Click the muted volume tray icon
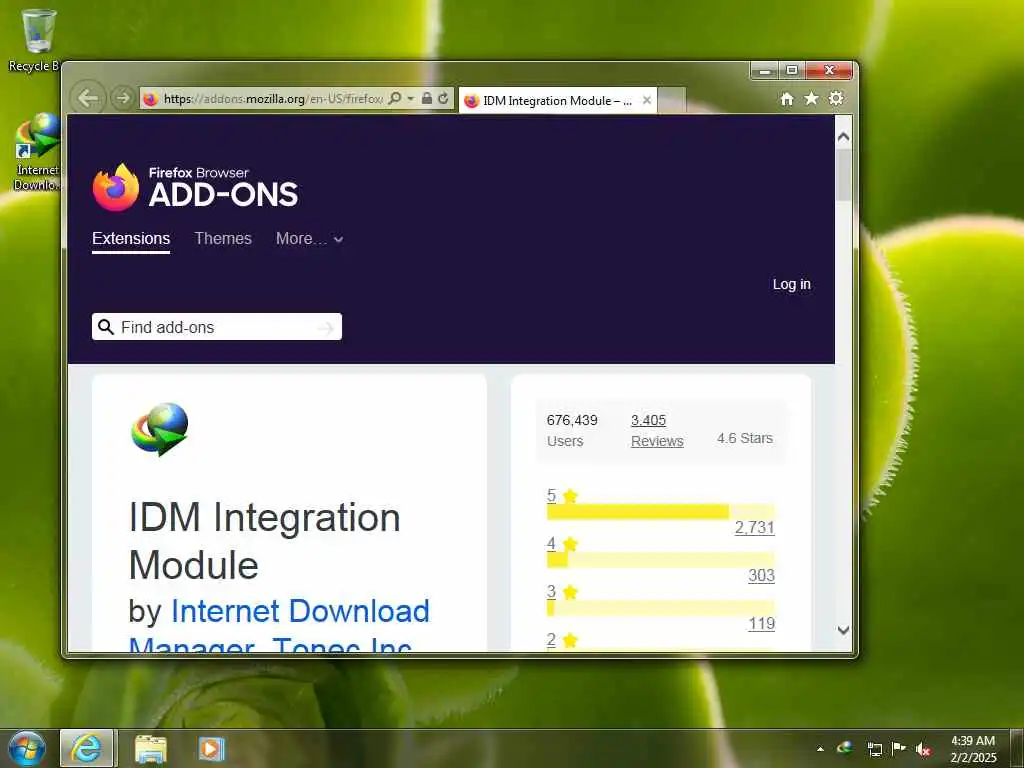 tap(923, 749)
